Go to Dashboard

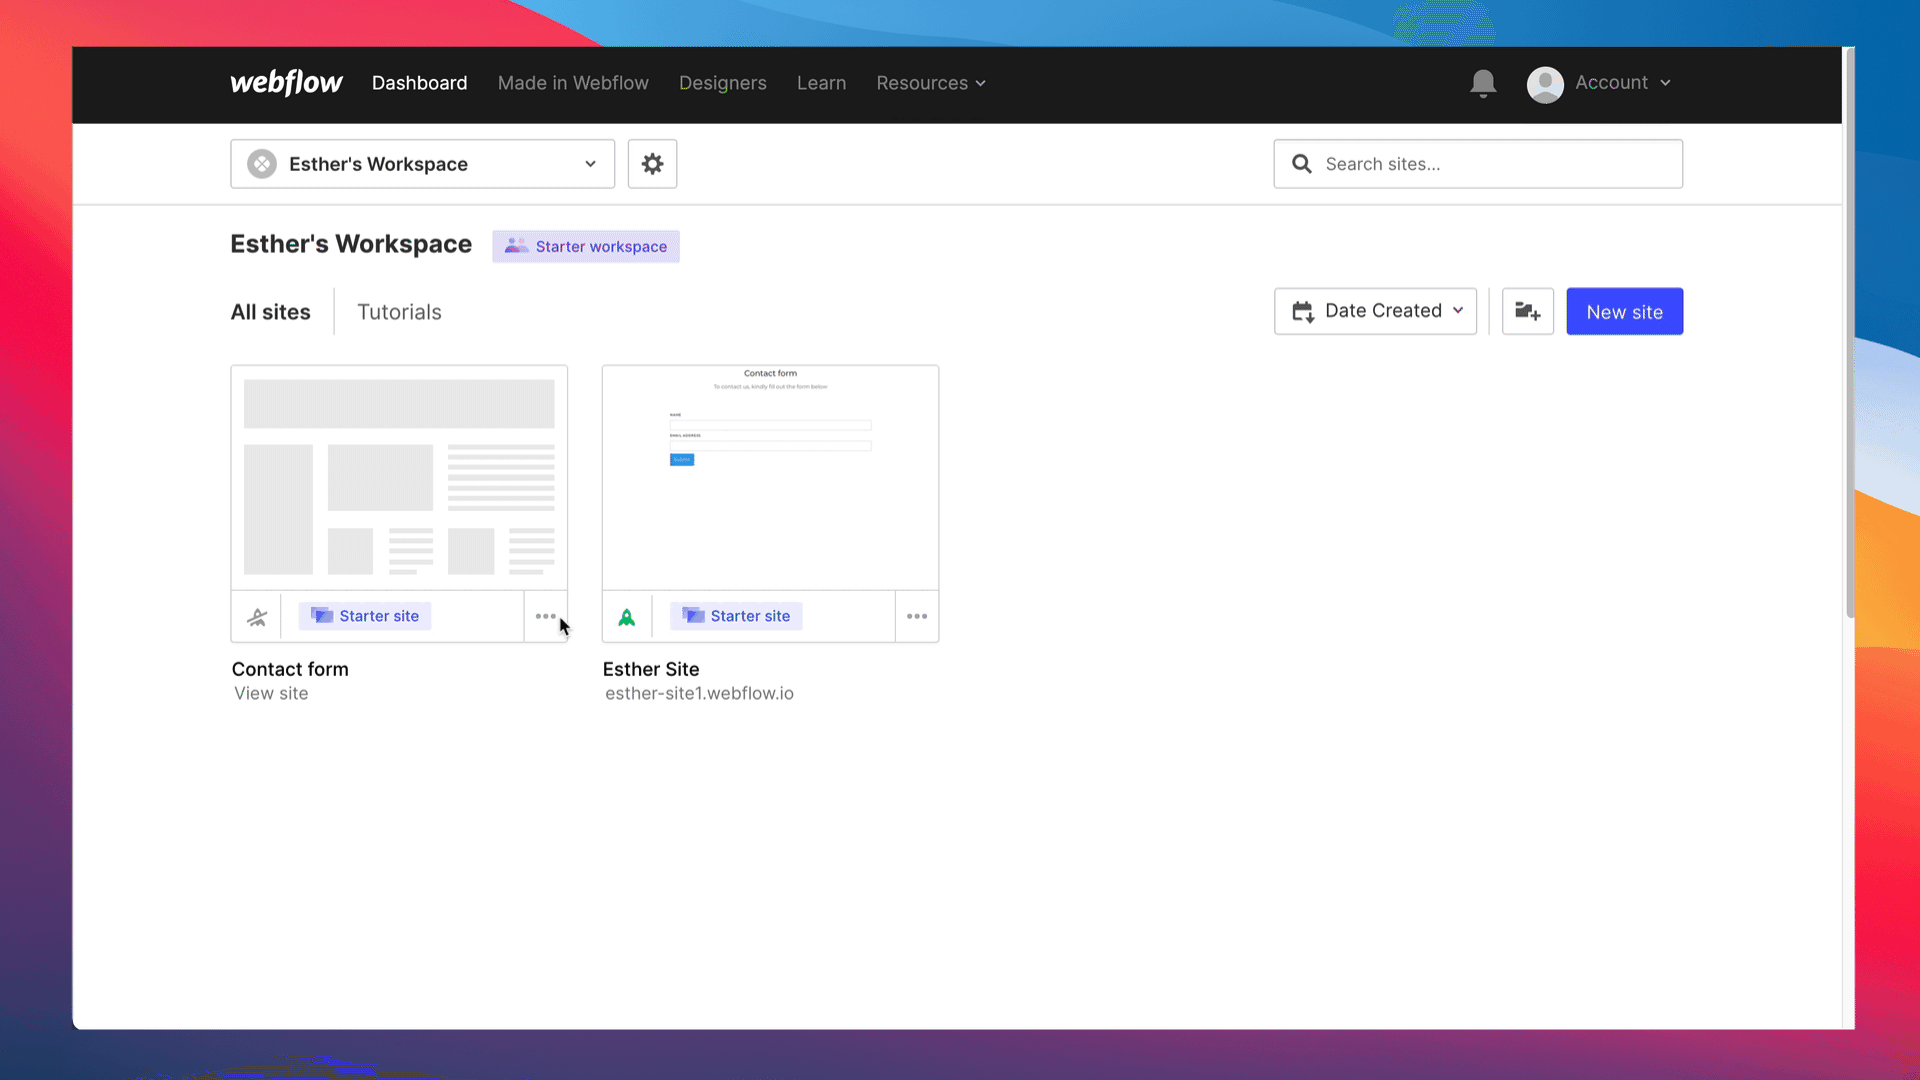click(419, 83)
